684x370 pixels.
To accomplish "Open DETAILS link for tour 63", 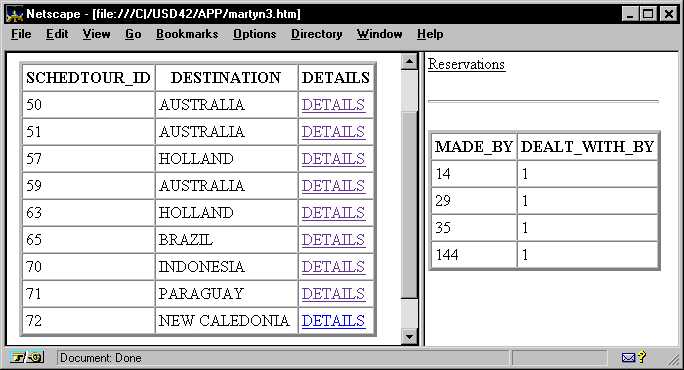I will pyautogui.click(x=333, y=213).
